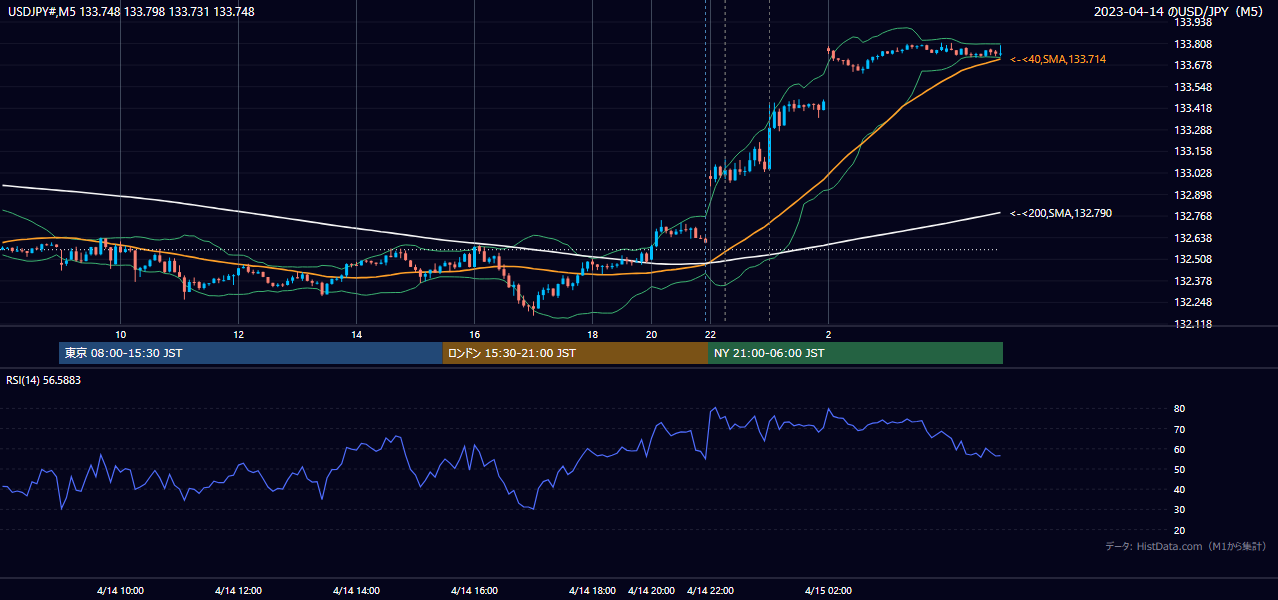Click the 4/14 20:00 bottom time label

point(651,590)
